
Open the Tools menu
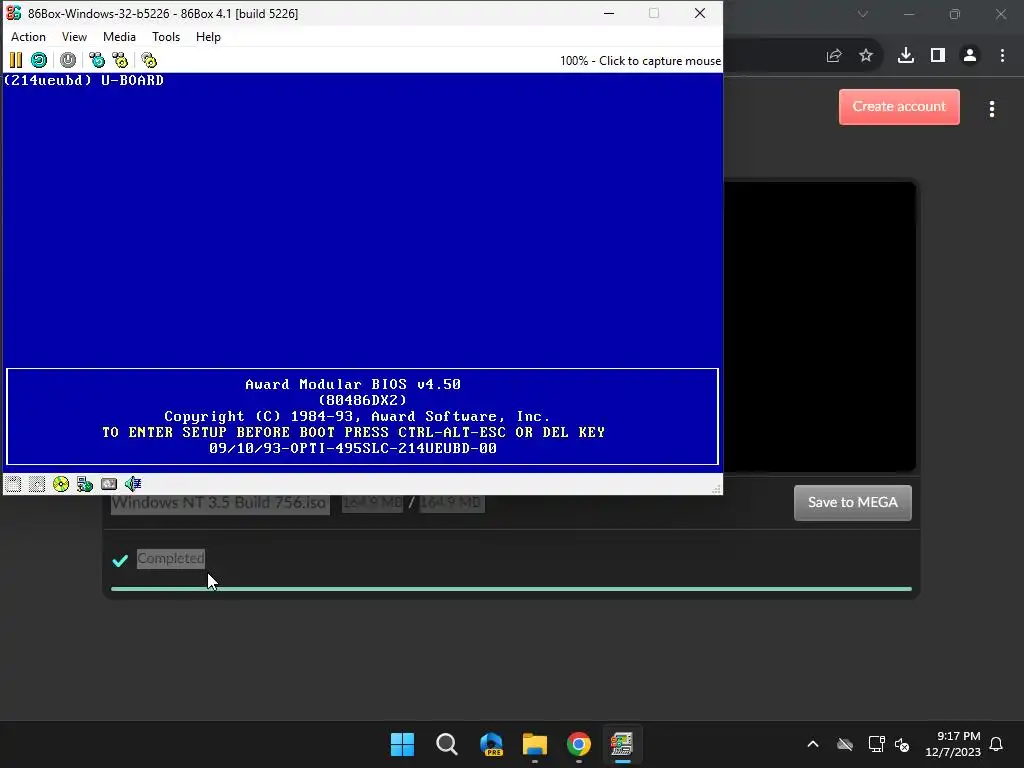pyautogui.click(x=166, y=37)
